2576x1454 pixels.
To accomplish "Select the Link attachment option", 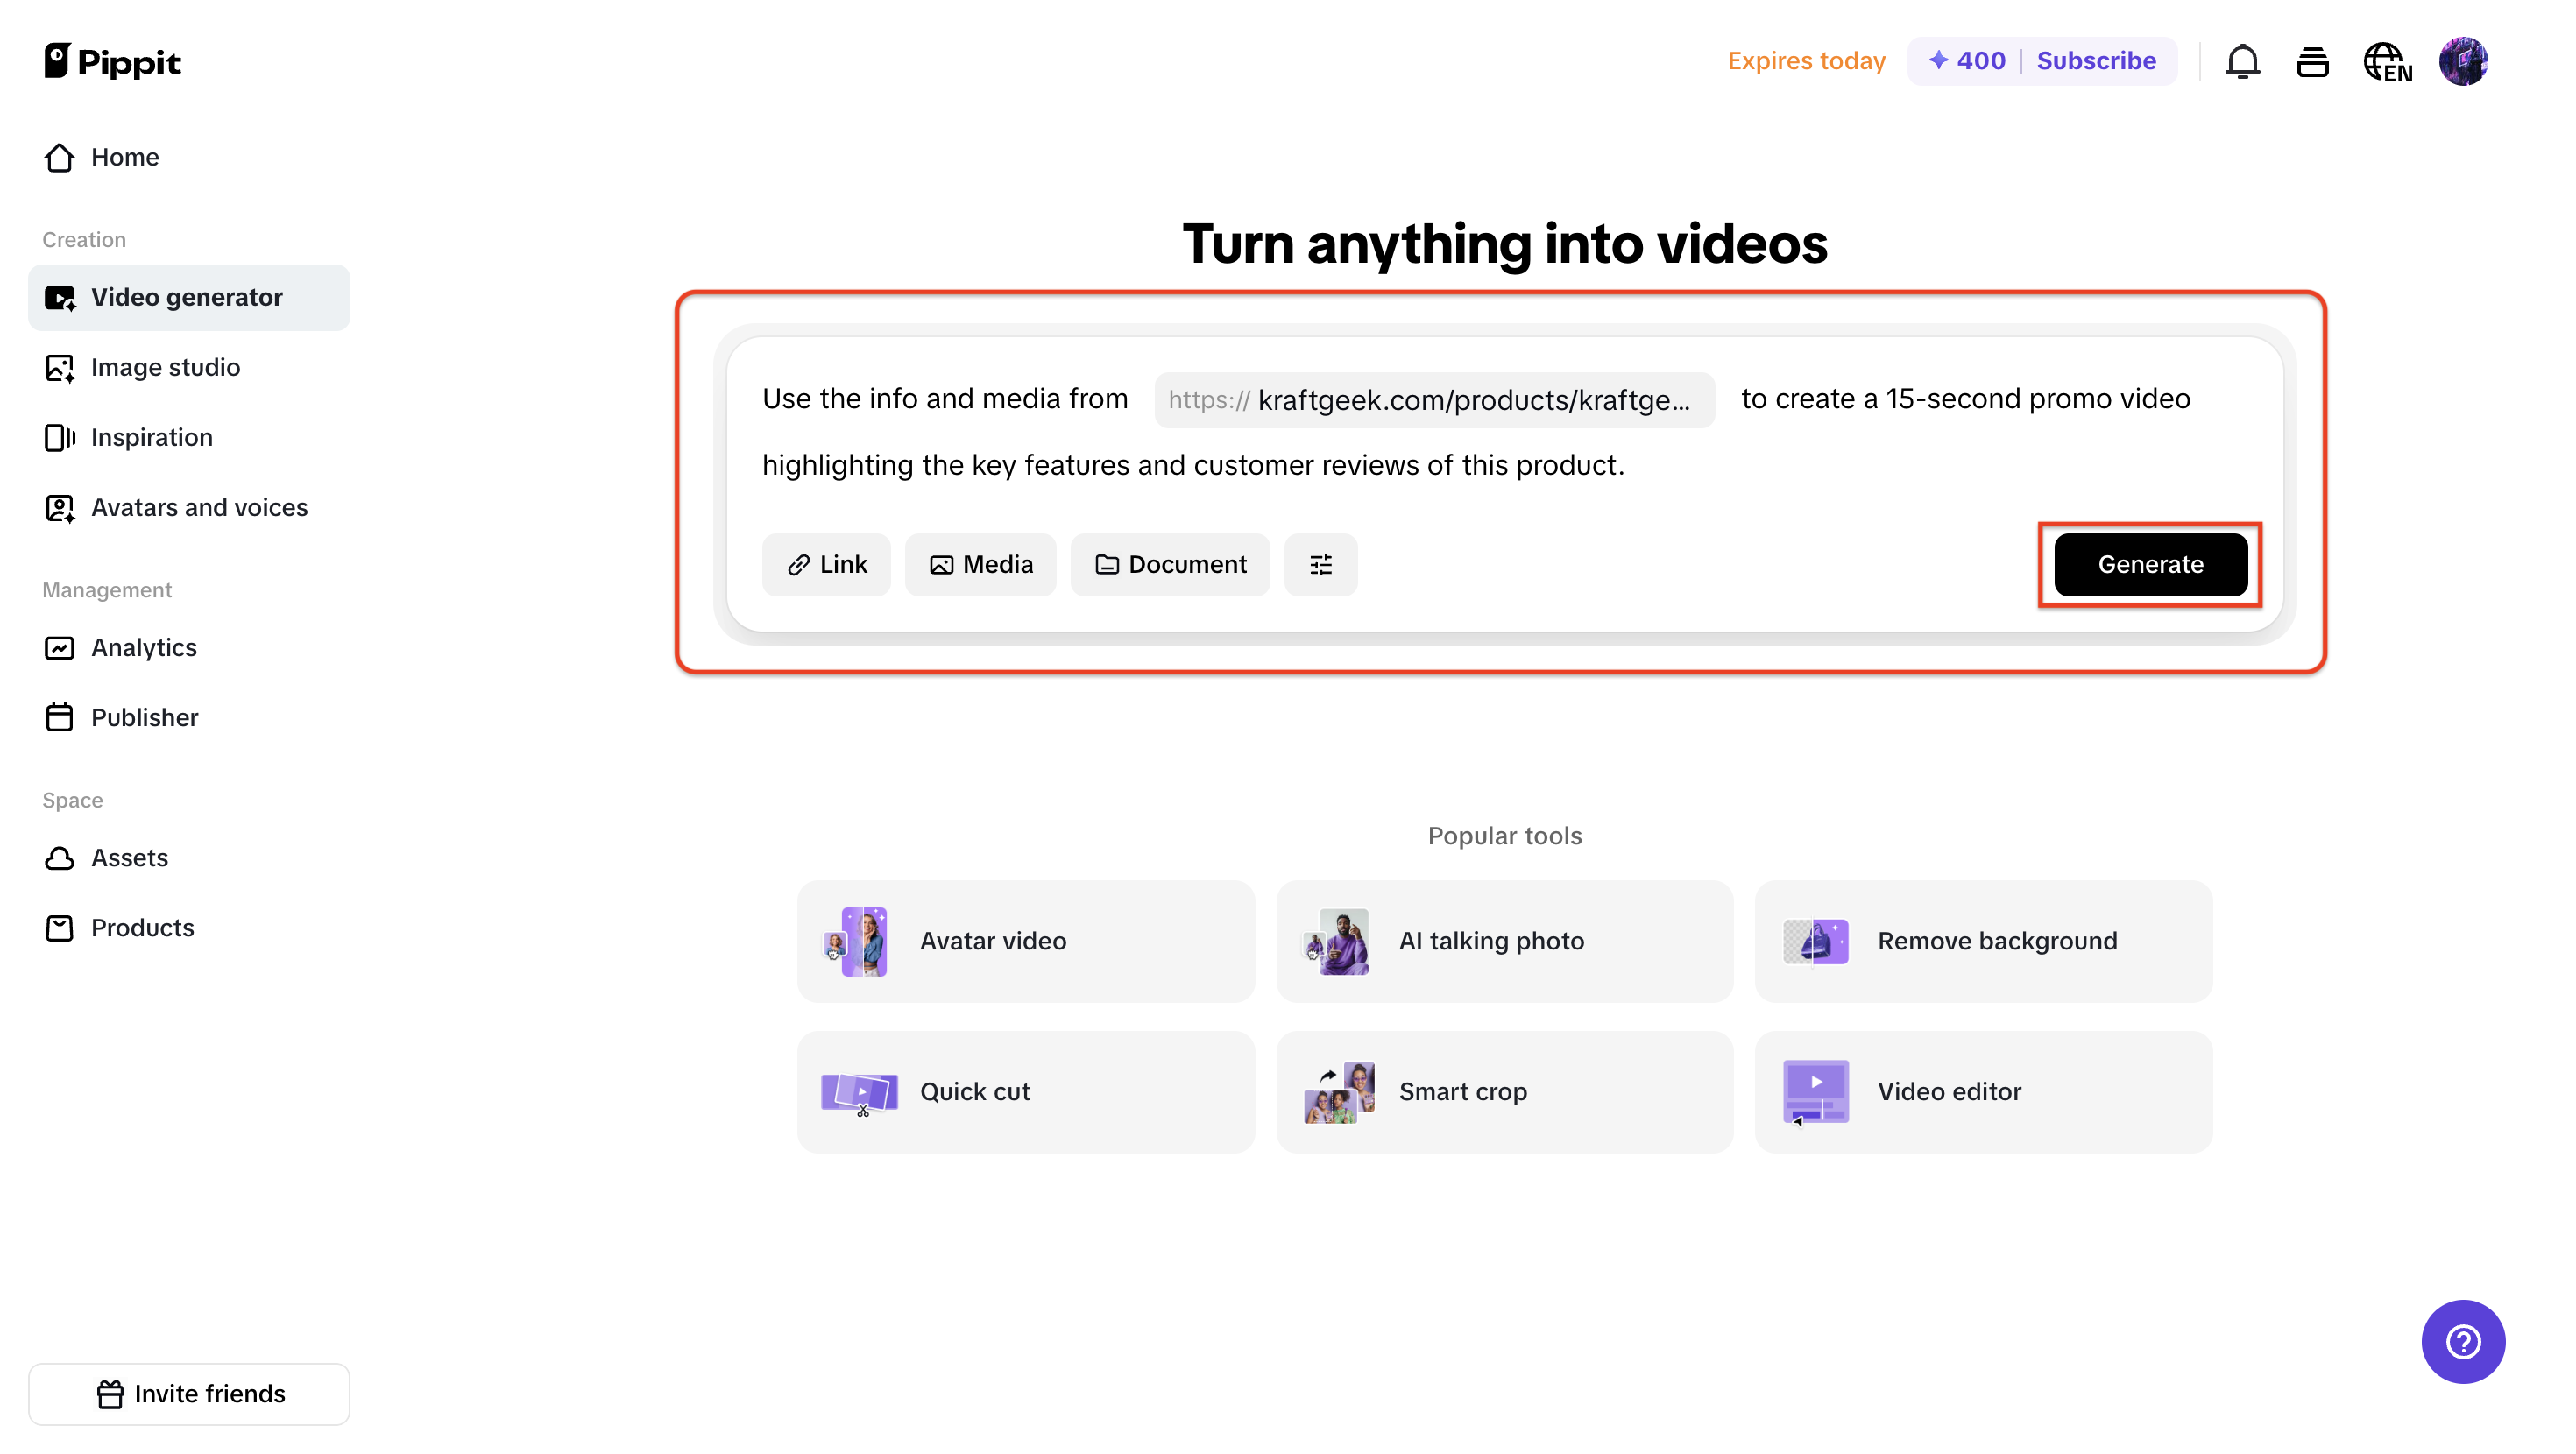I will click(x=826, y=564).
